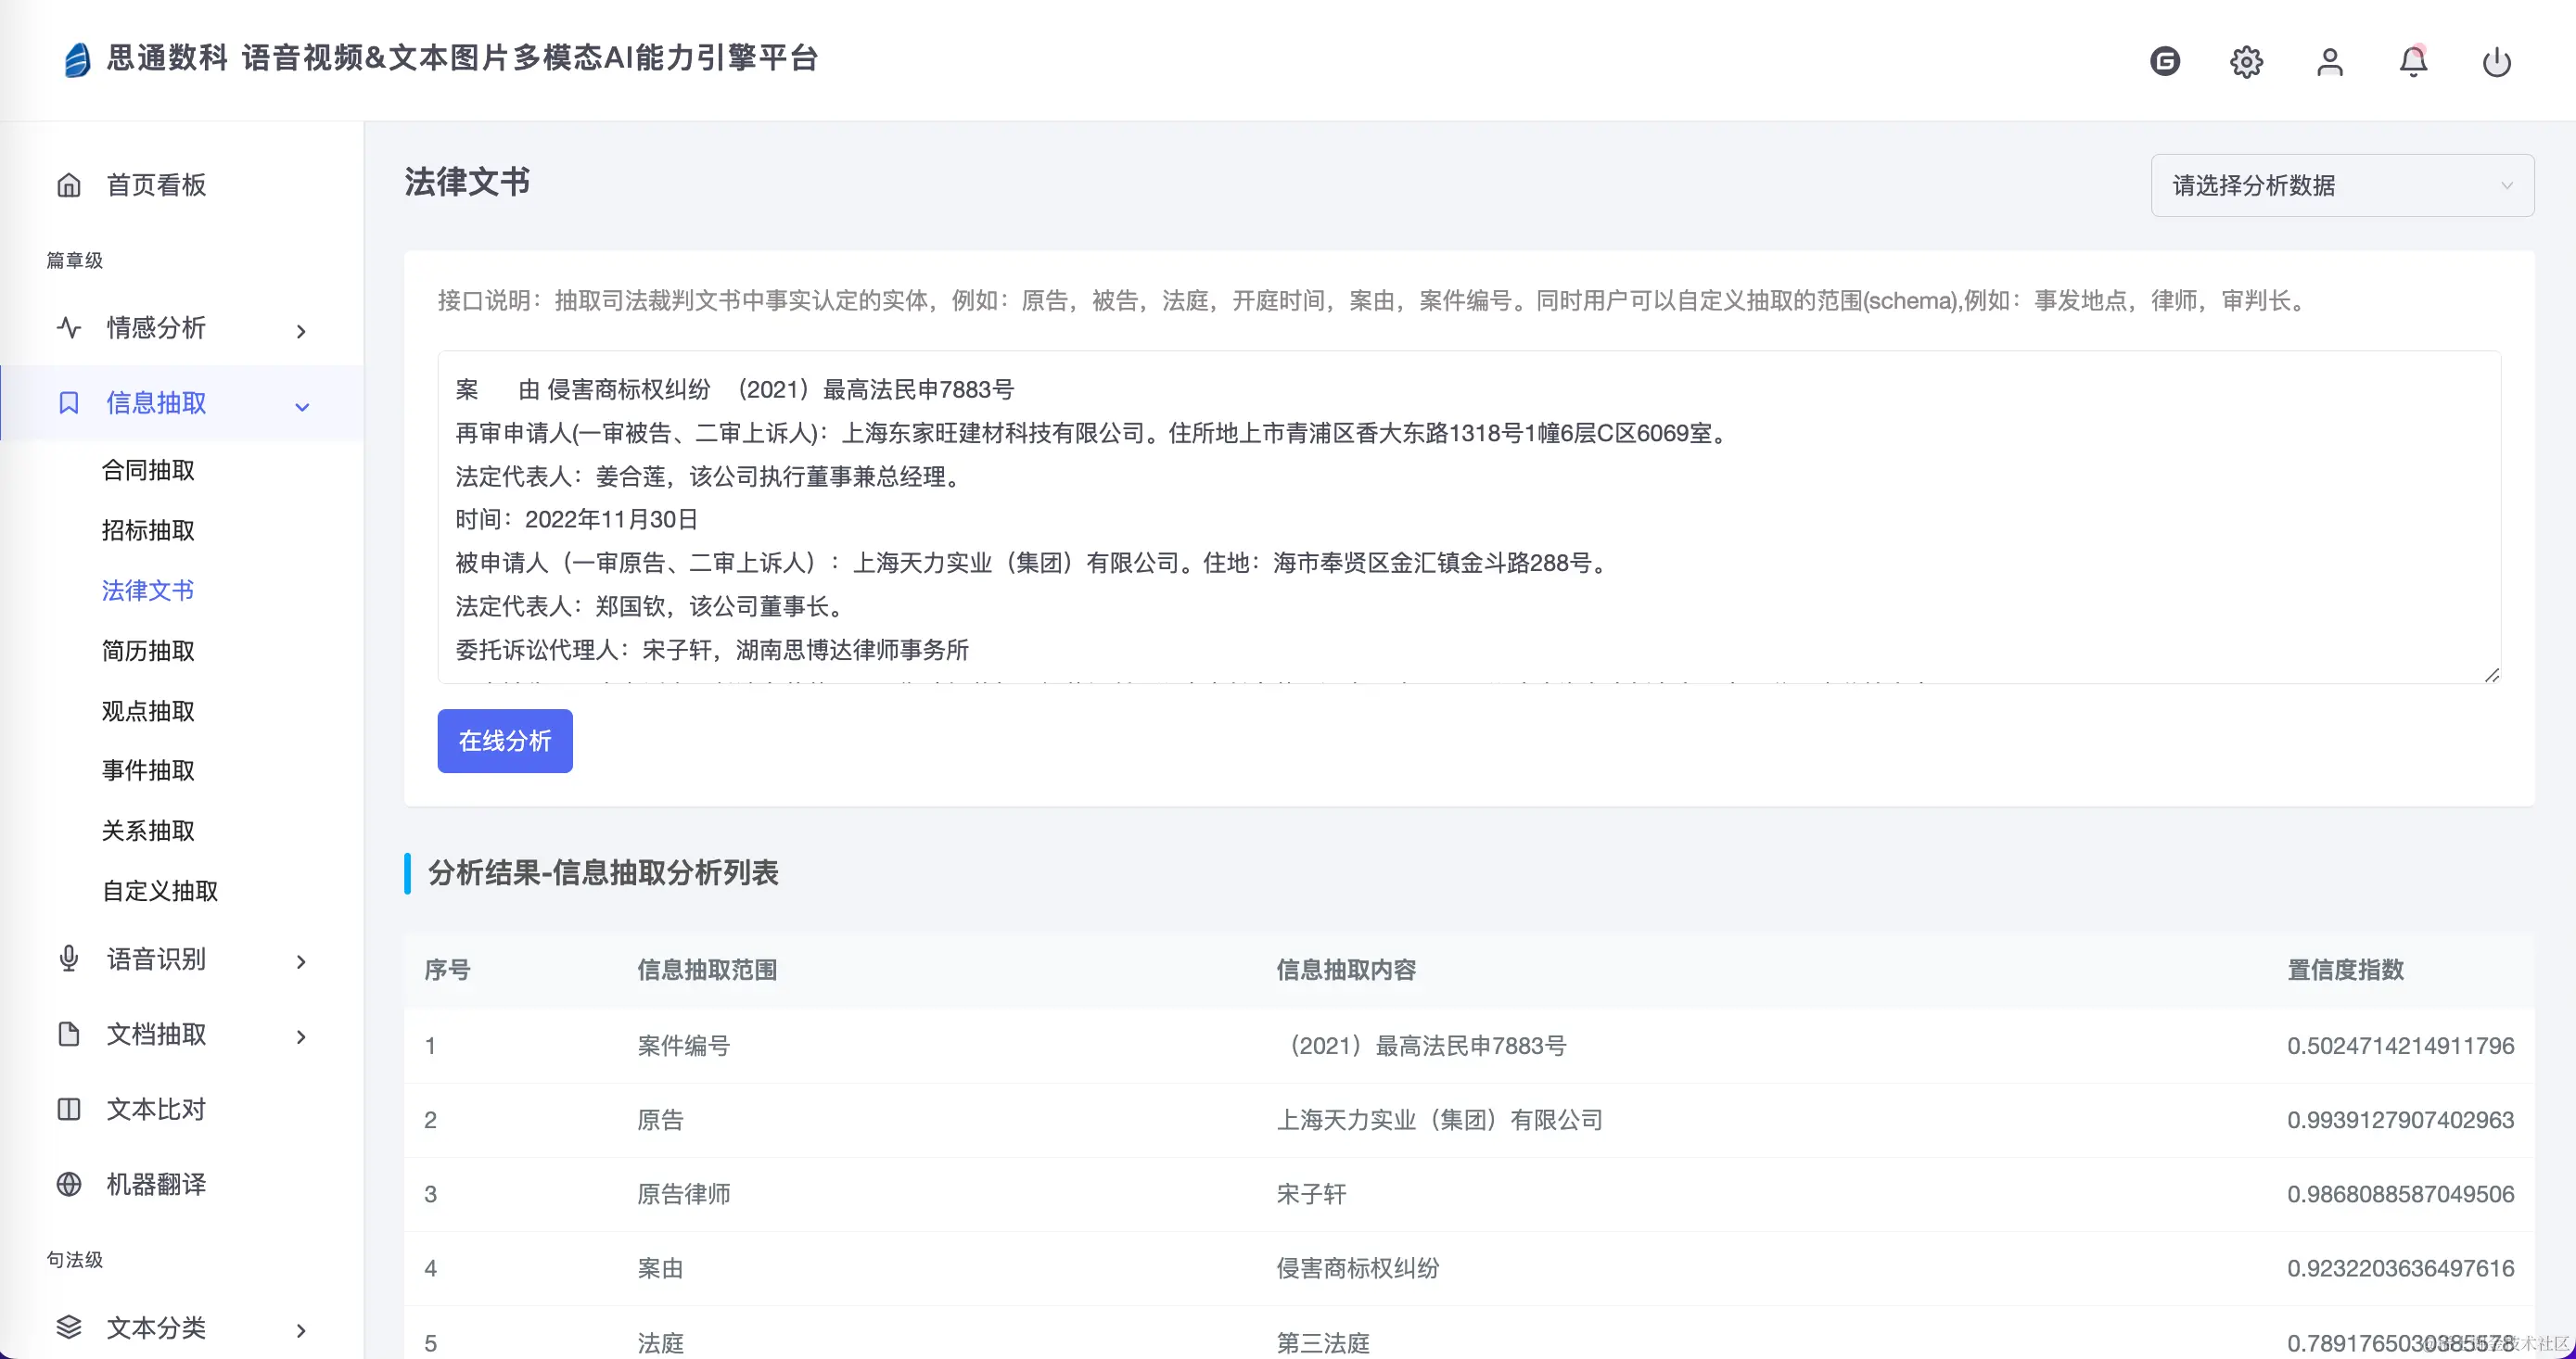Select the 语音识别 microphone icon
The width and height of the screenshot is (2576, 1359).
[x=68, y=959]
